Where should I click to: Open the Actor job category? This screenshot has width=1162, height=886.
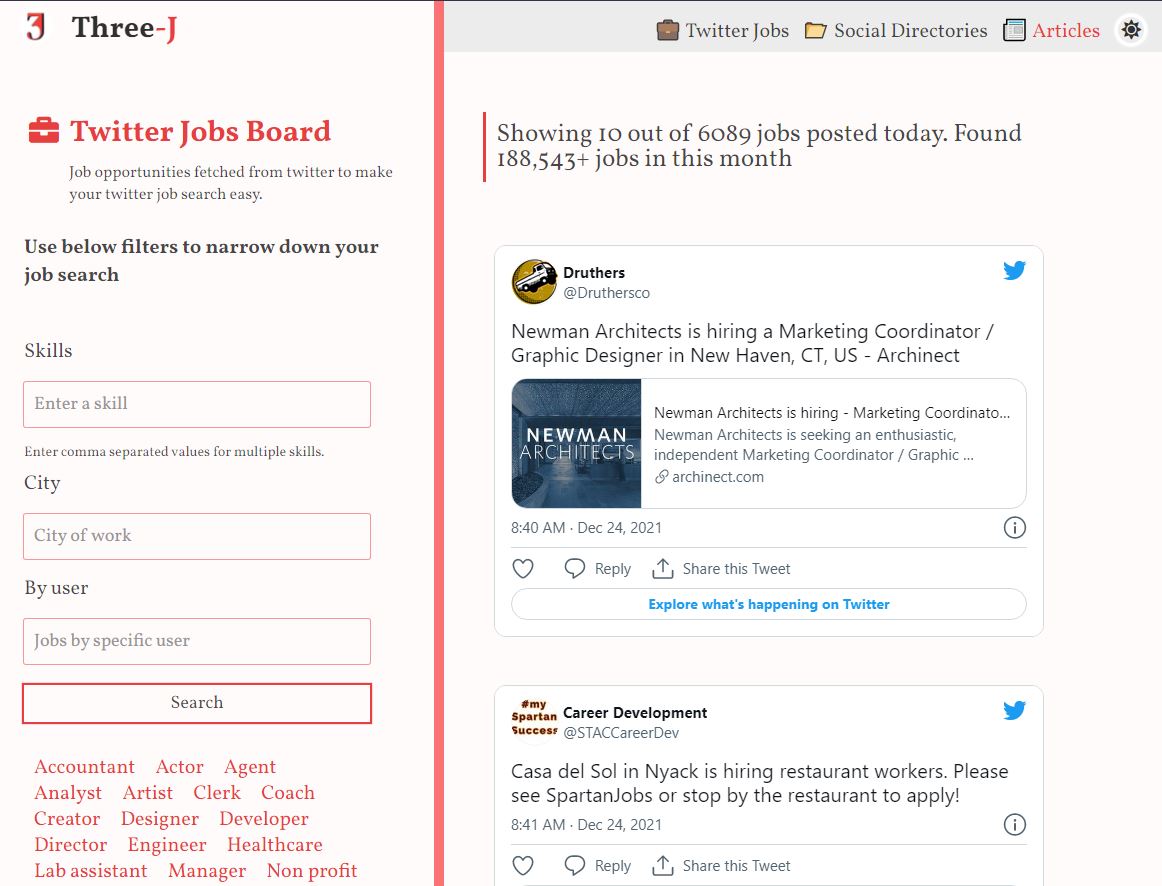coord(179,767)
